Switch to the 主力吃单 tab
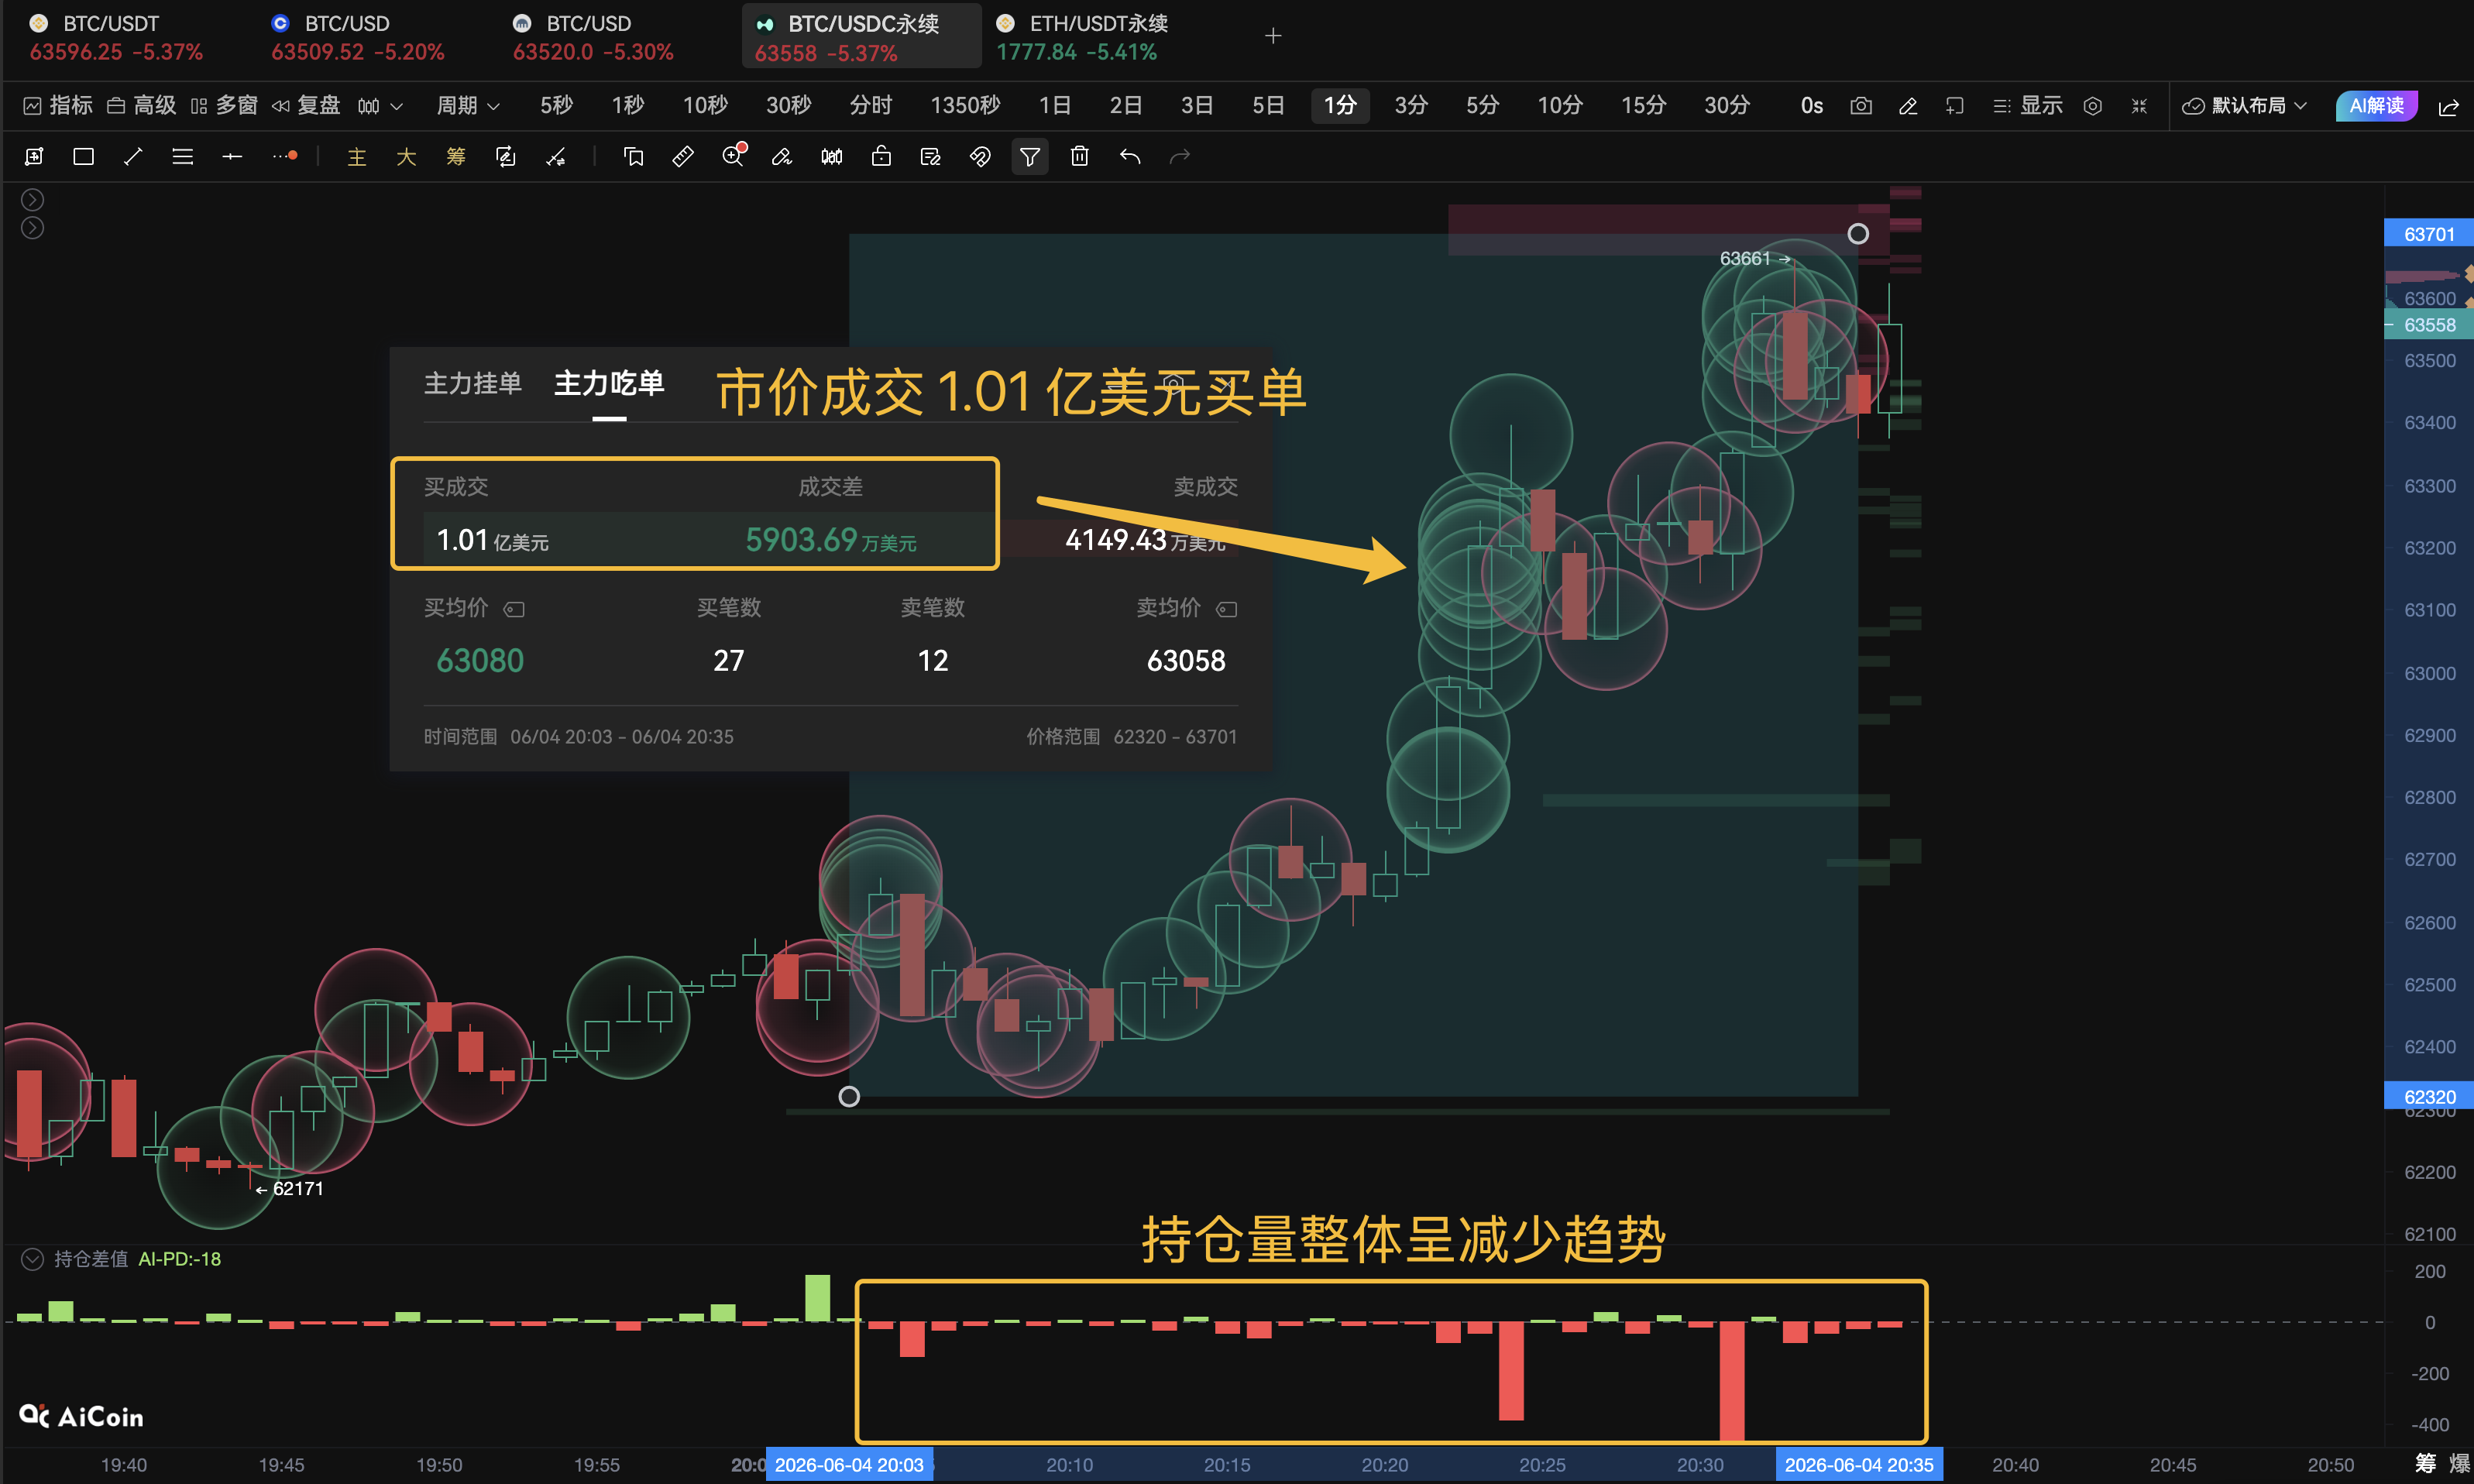The height and width of the screenshot is (1484, 2474). 609,383
